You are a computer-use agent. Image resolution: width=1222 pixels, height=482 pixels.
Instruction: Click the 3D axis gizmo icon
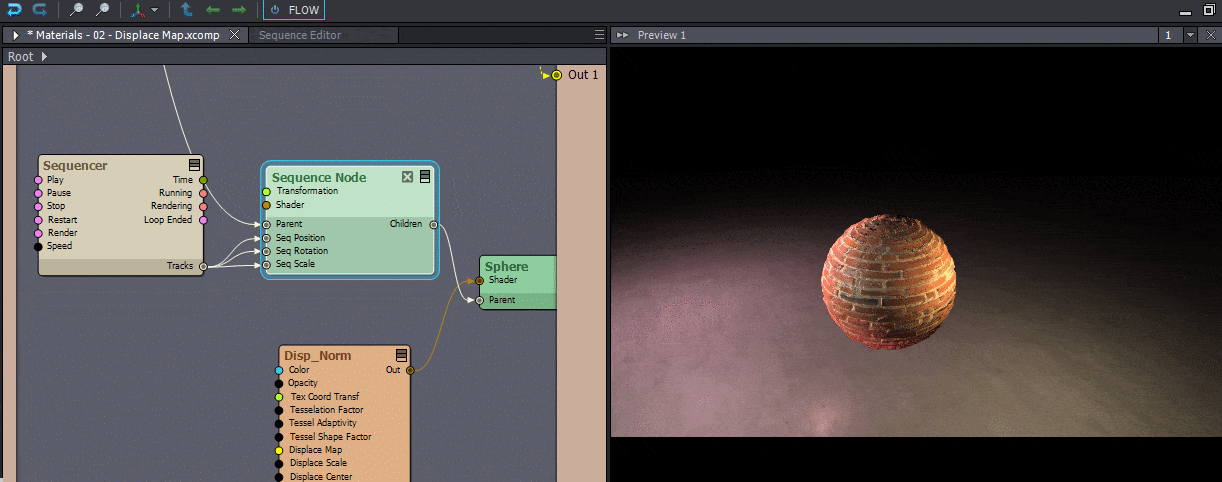137,10
